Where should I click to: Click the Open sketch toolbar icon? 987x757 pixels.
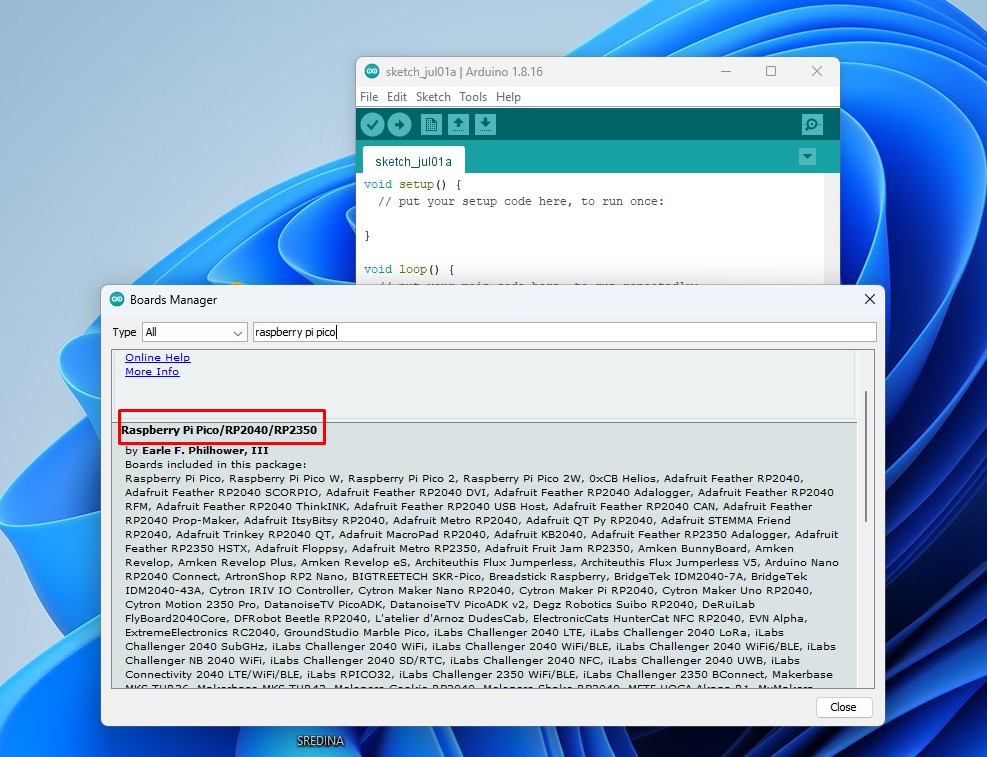point(458,124)
